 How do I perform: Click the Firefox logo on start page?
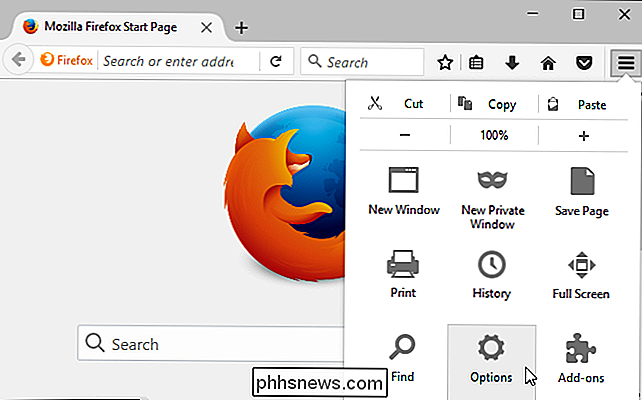(285, 194)
